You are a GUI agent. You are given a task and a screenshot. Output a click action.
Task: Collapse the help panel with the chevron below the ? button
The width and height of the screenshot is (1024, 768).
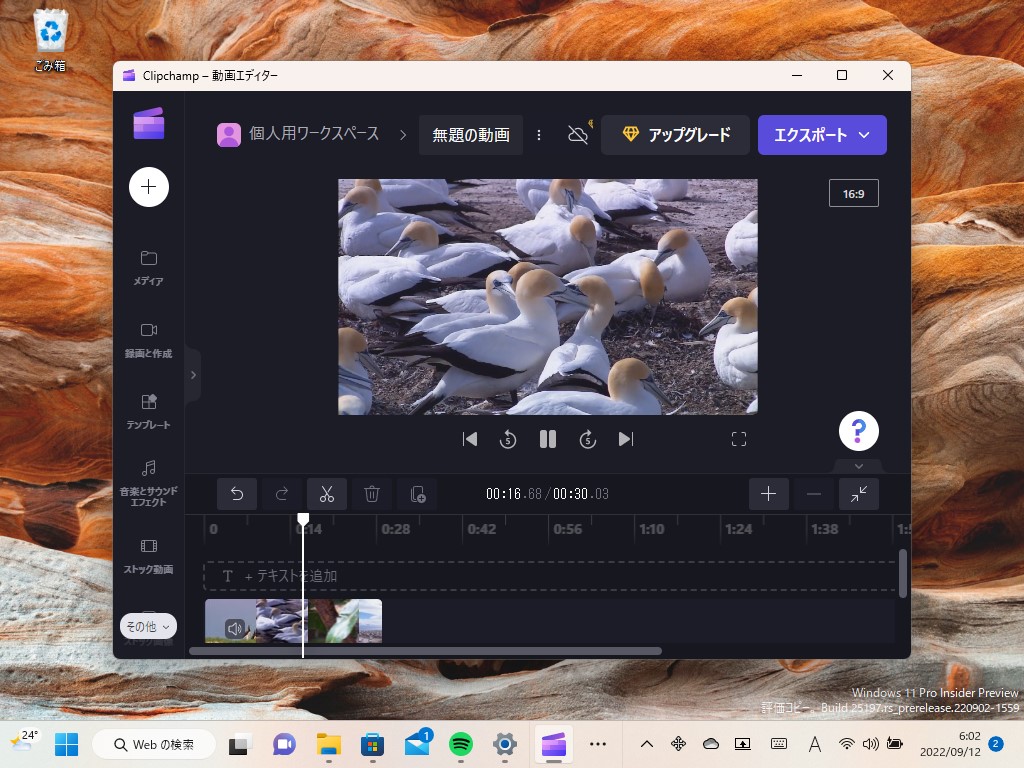click(858, 466)
